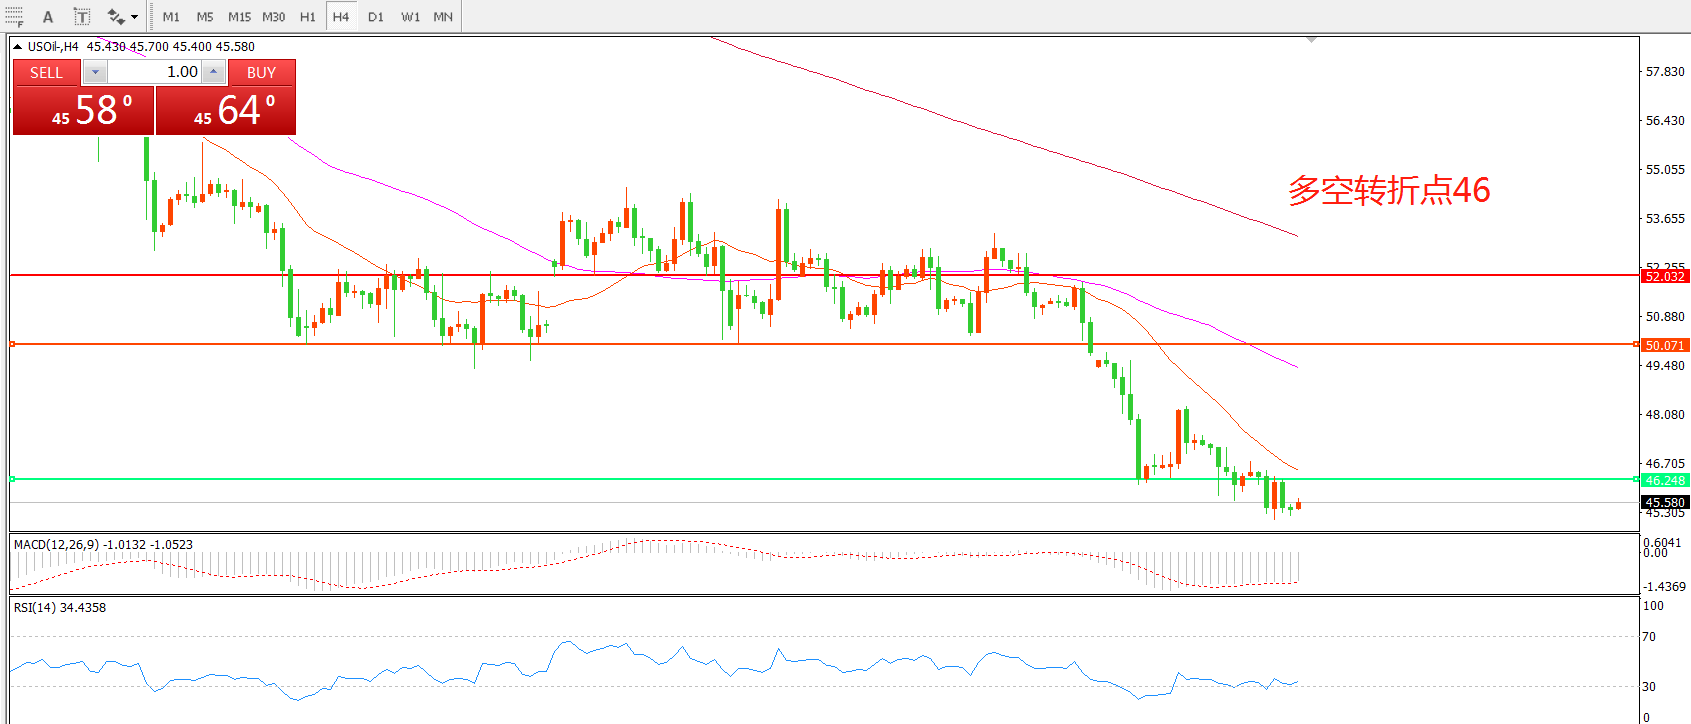Click the volume input field showing 1.00
This screenshot has height=724, width=1691.
(x=155, y=72)
